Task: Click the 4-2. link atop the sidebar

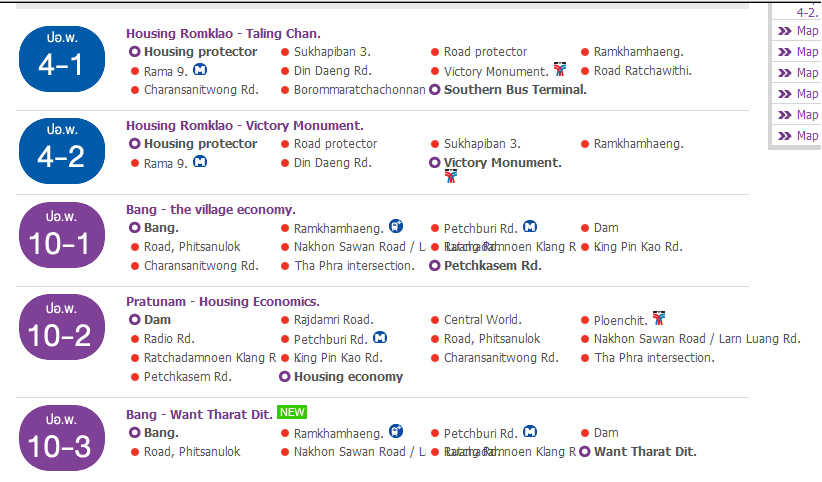Action: point(807,13)
